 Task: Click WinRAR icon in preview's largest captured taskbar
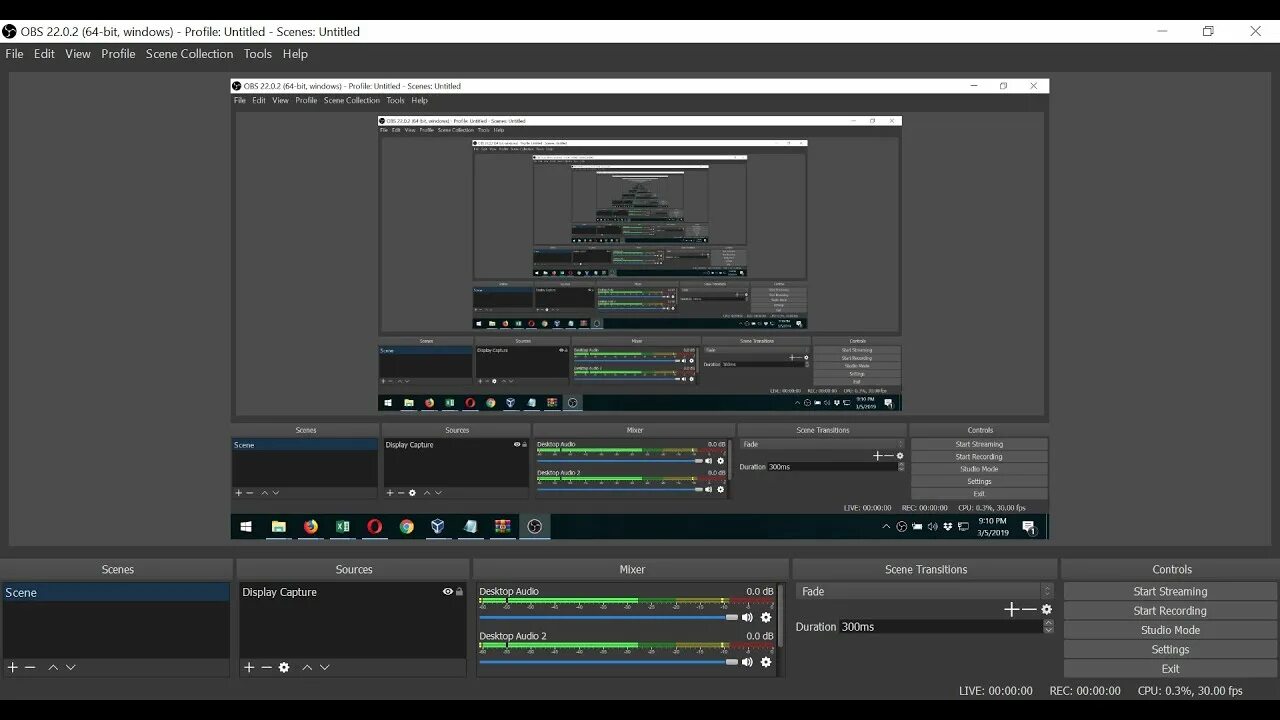point(502,527)
